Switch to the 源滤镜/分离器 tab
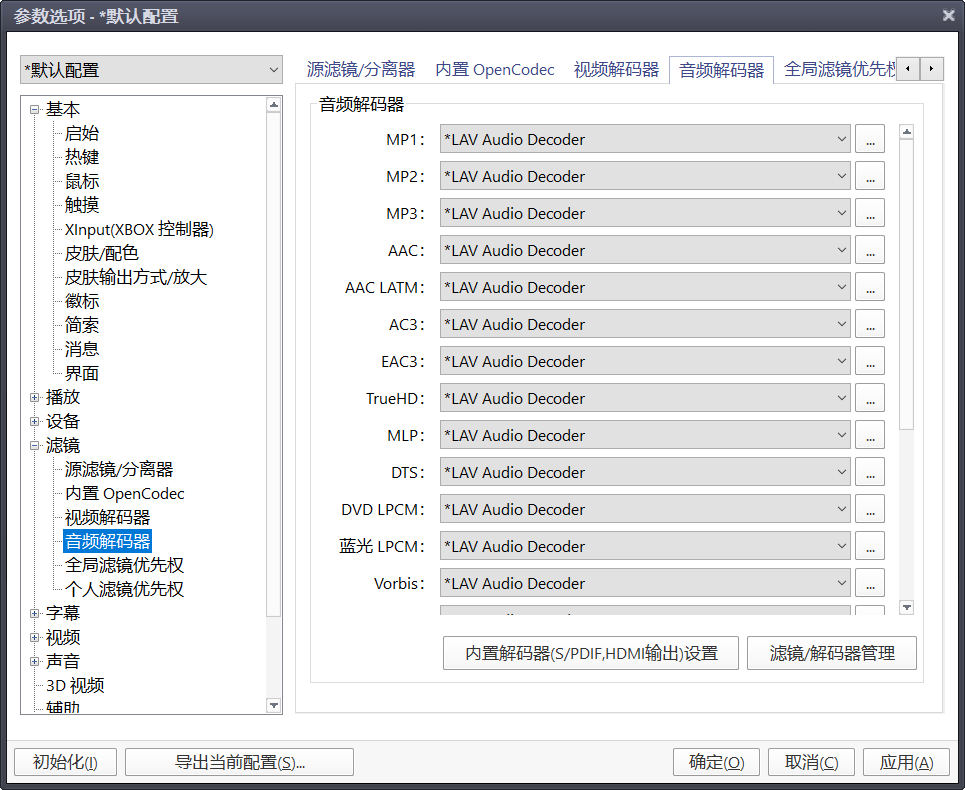 [360, 70]
